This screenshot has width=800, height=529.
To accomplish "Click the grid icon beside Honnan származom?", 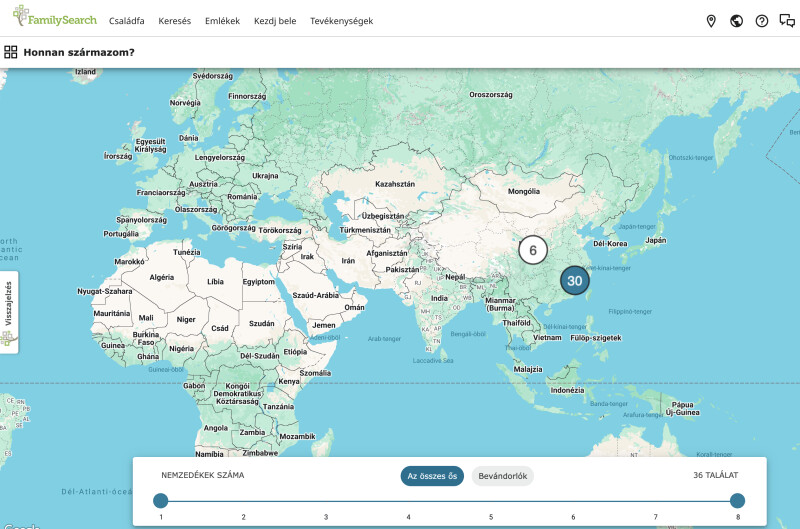I will 11,52.
